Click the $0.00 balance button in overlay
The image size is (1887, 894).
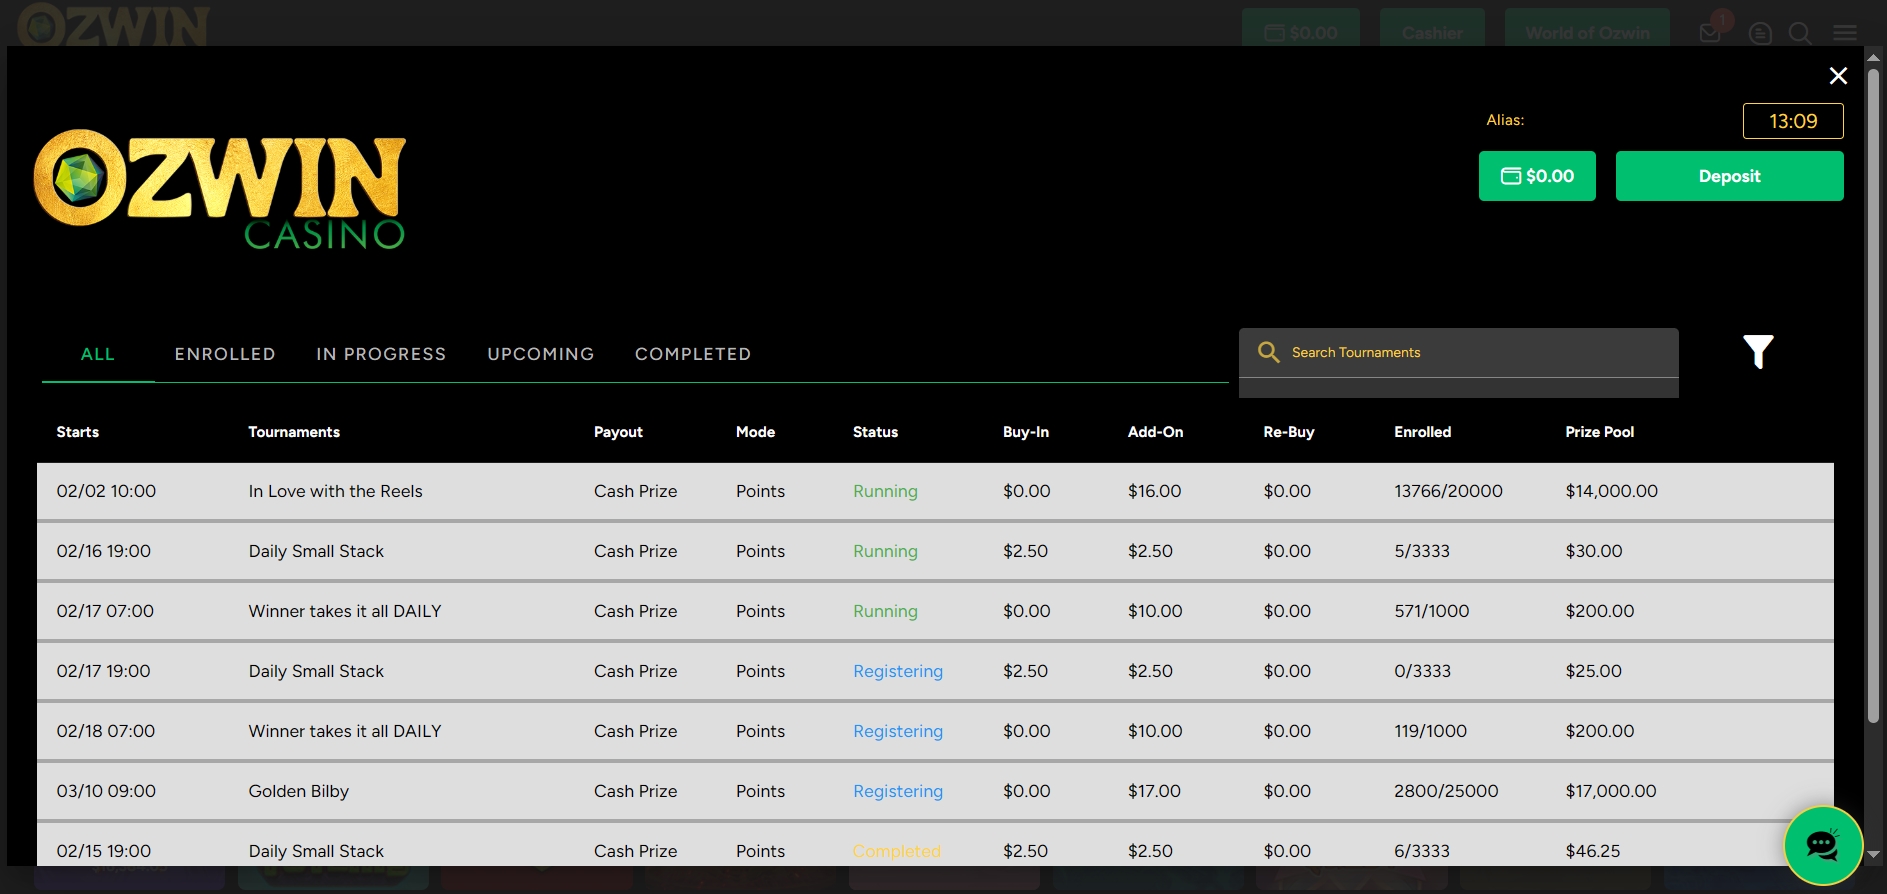coord(1537,176)
